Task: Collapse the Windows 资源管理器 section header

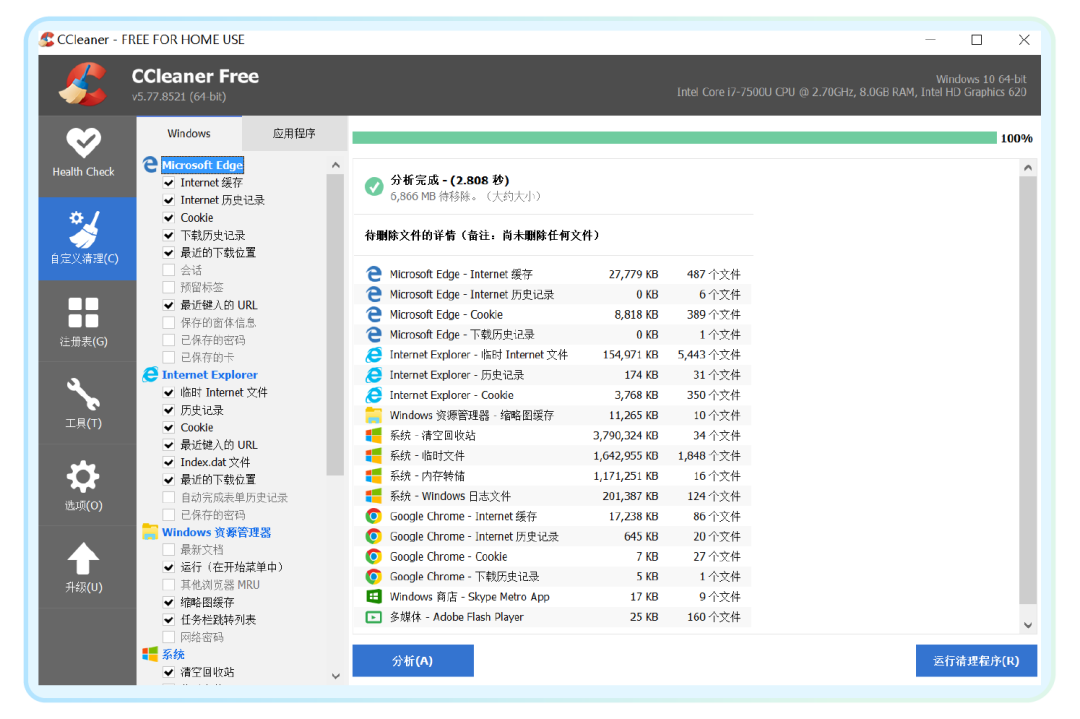Action: point(215,532)
